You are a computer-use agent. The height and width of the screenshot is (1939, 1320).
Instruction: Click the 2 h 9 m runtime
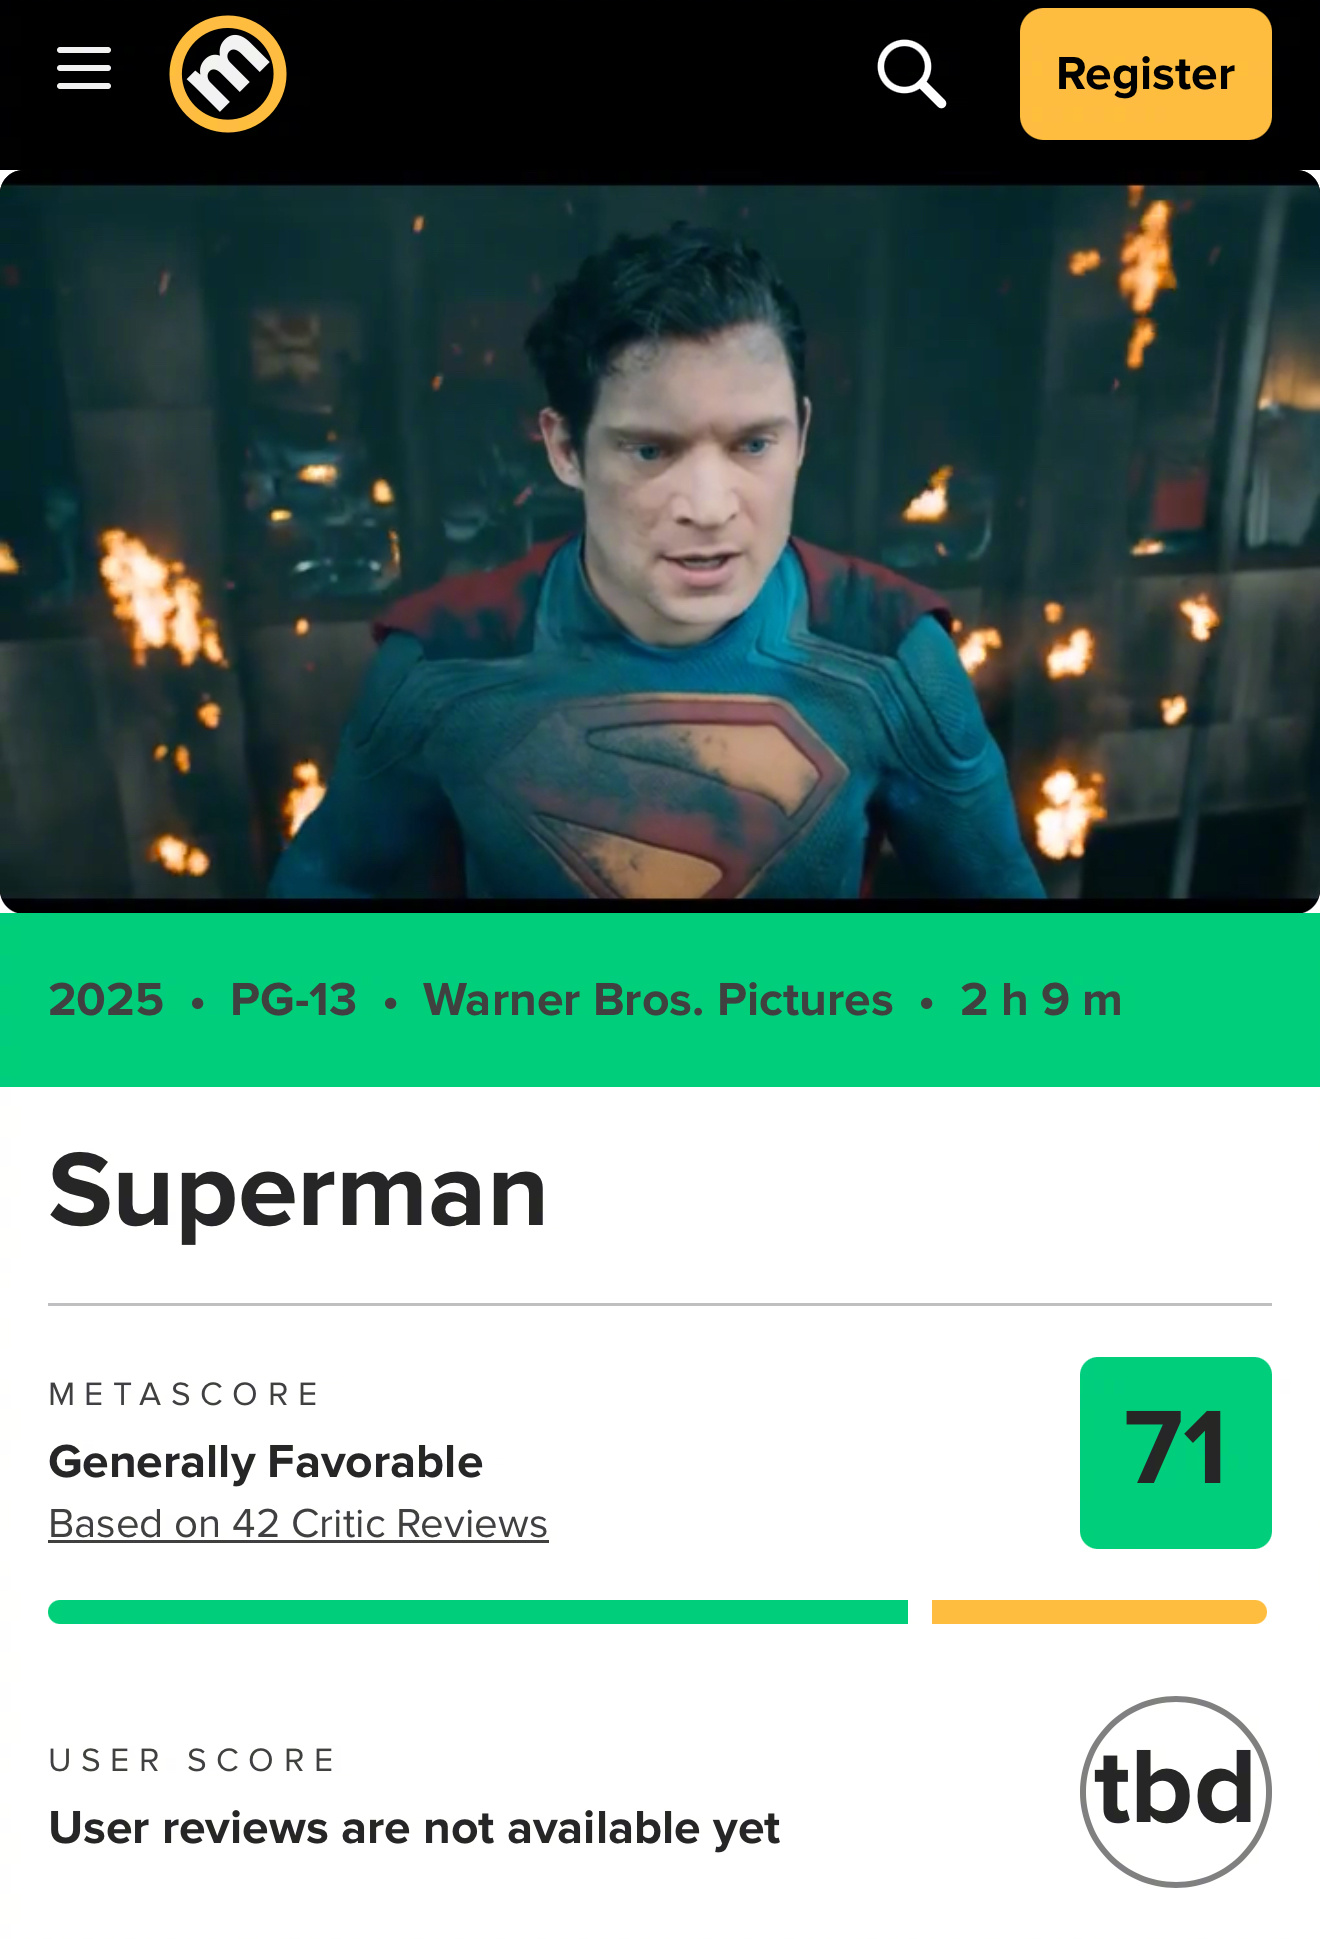tap(1041, 1000)
